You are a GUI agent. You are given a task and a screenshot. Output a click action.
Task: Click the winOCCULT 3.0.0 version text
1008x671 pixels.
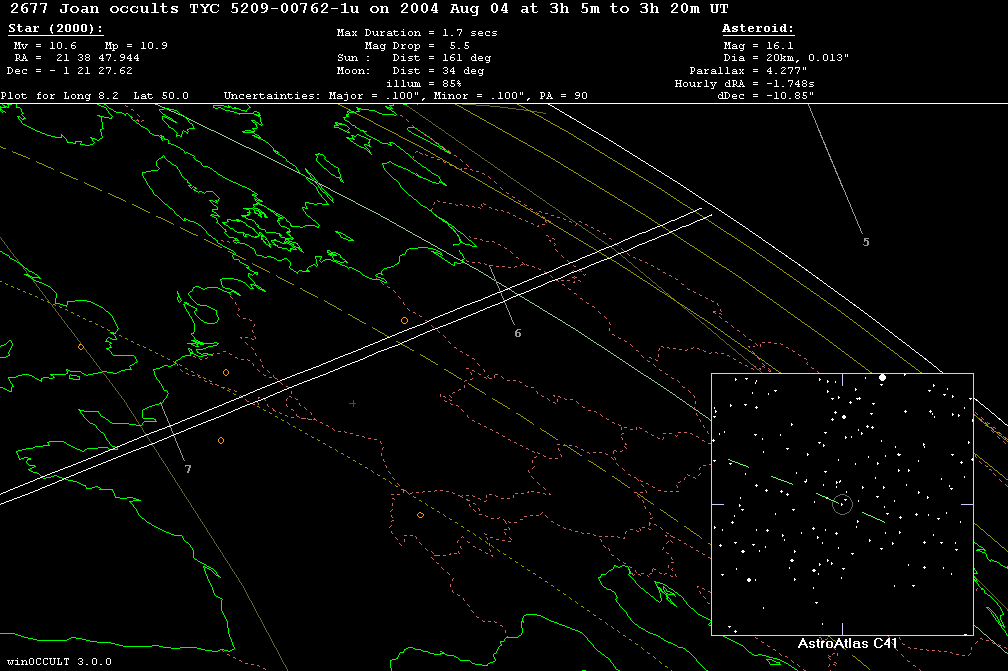[x=57, y=661]
